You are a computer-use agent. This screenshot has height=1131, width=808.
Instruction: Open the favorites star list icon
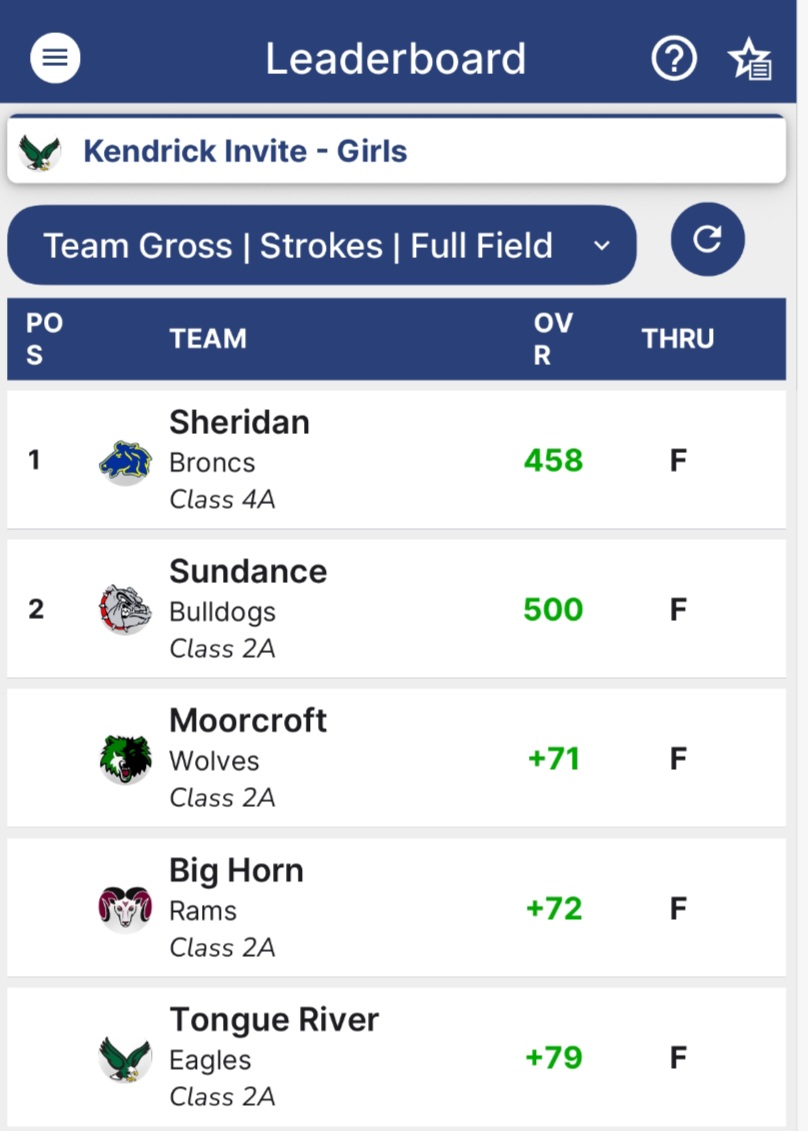750,58
